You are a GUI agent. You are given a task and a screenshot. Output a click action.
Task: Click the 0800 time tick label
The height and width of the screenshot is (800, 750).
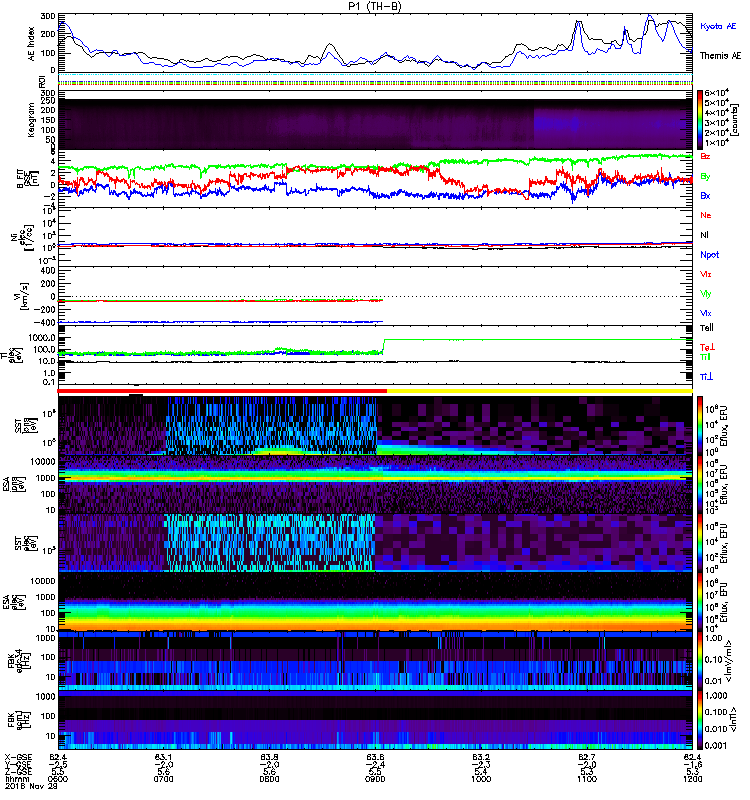(x=269, y=779)
